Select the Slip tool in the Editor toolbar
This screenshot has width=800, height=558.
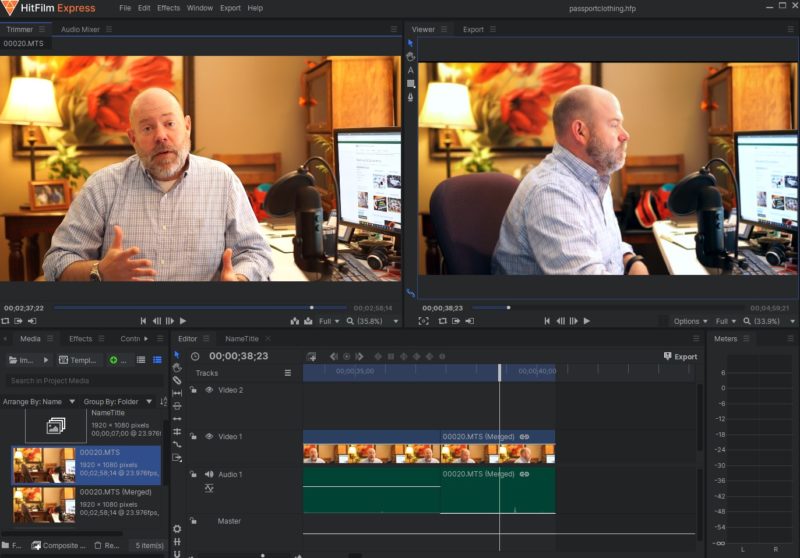click(x=177, y=393)
